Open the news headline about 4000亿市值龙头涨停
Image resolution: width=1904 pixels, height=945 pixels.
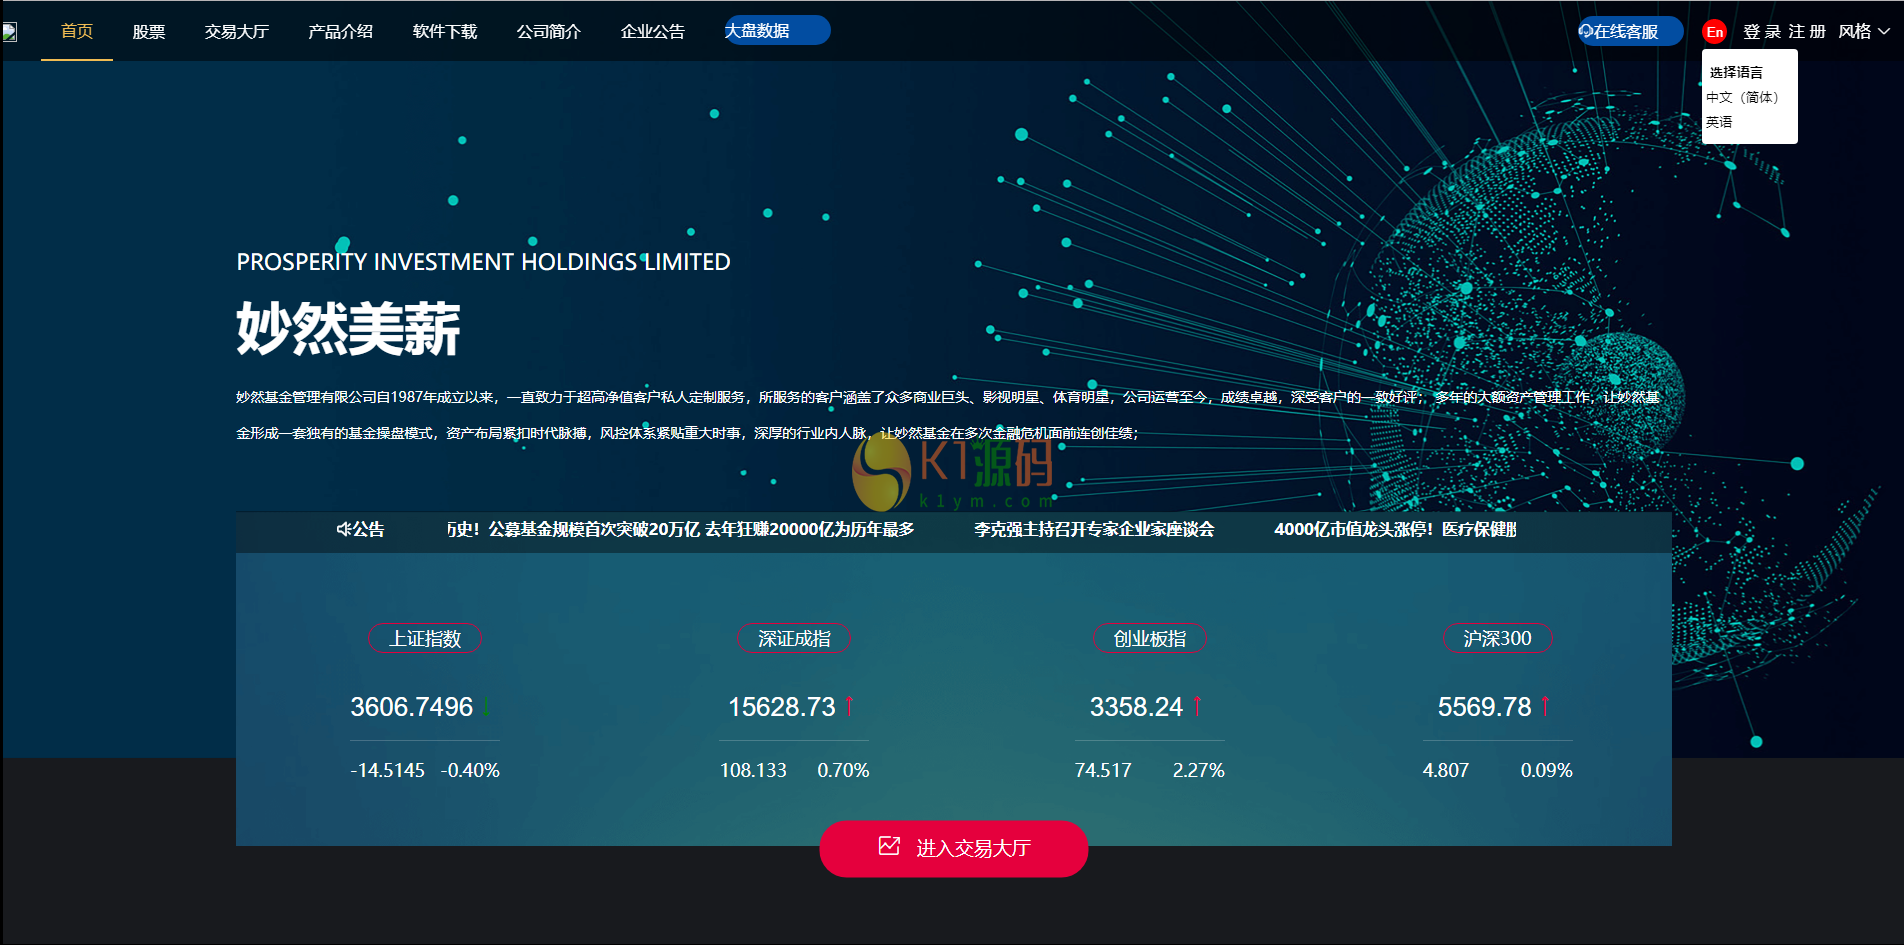click(x=1395, y=529)
